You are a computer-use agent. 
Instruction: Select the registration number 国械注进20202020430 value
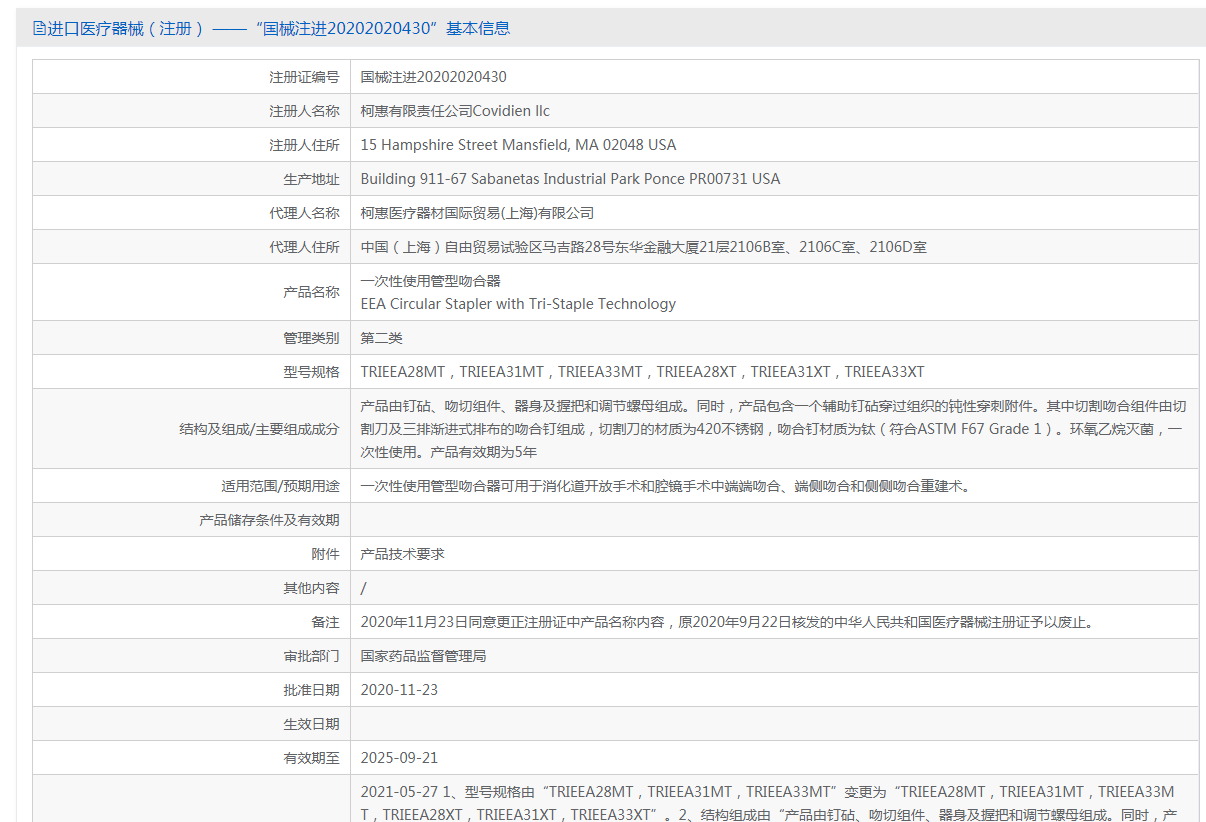[433, 77]
